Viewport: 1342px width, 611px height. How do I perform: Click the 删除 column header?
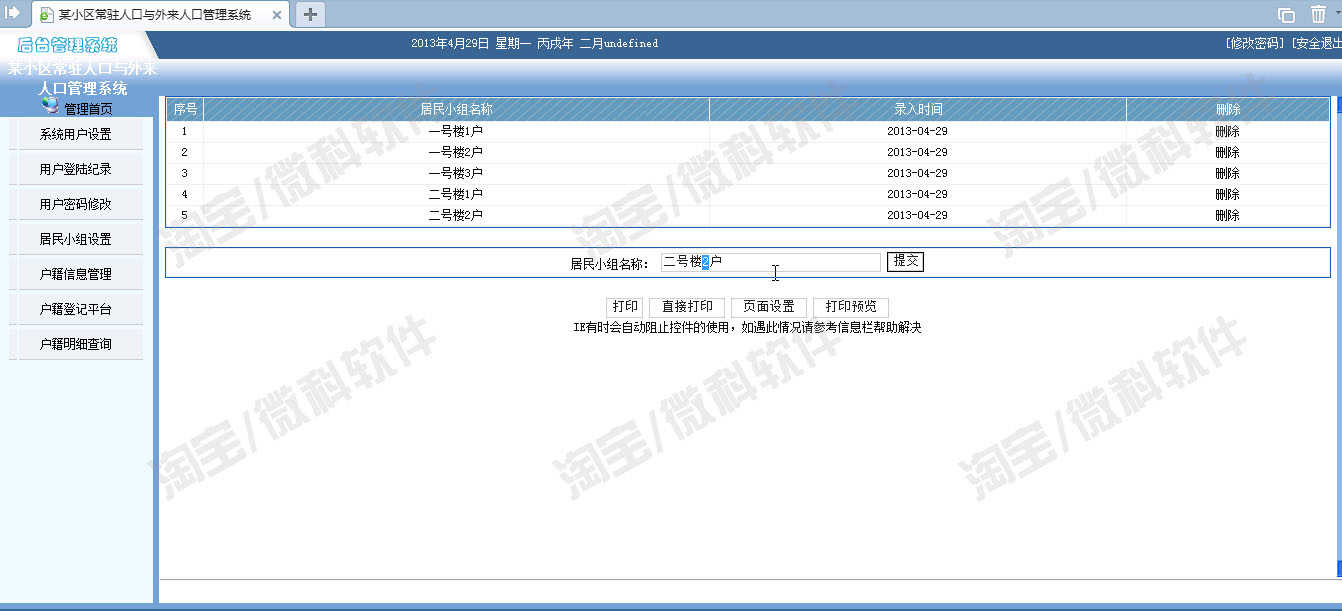point(1228,109)
